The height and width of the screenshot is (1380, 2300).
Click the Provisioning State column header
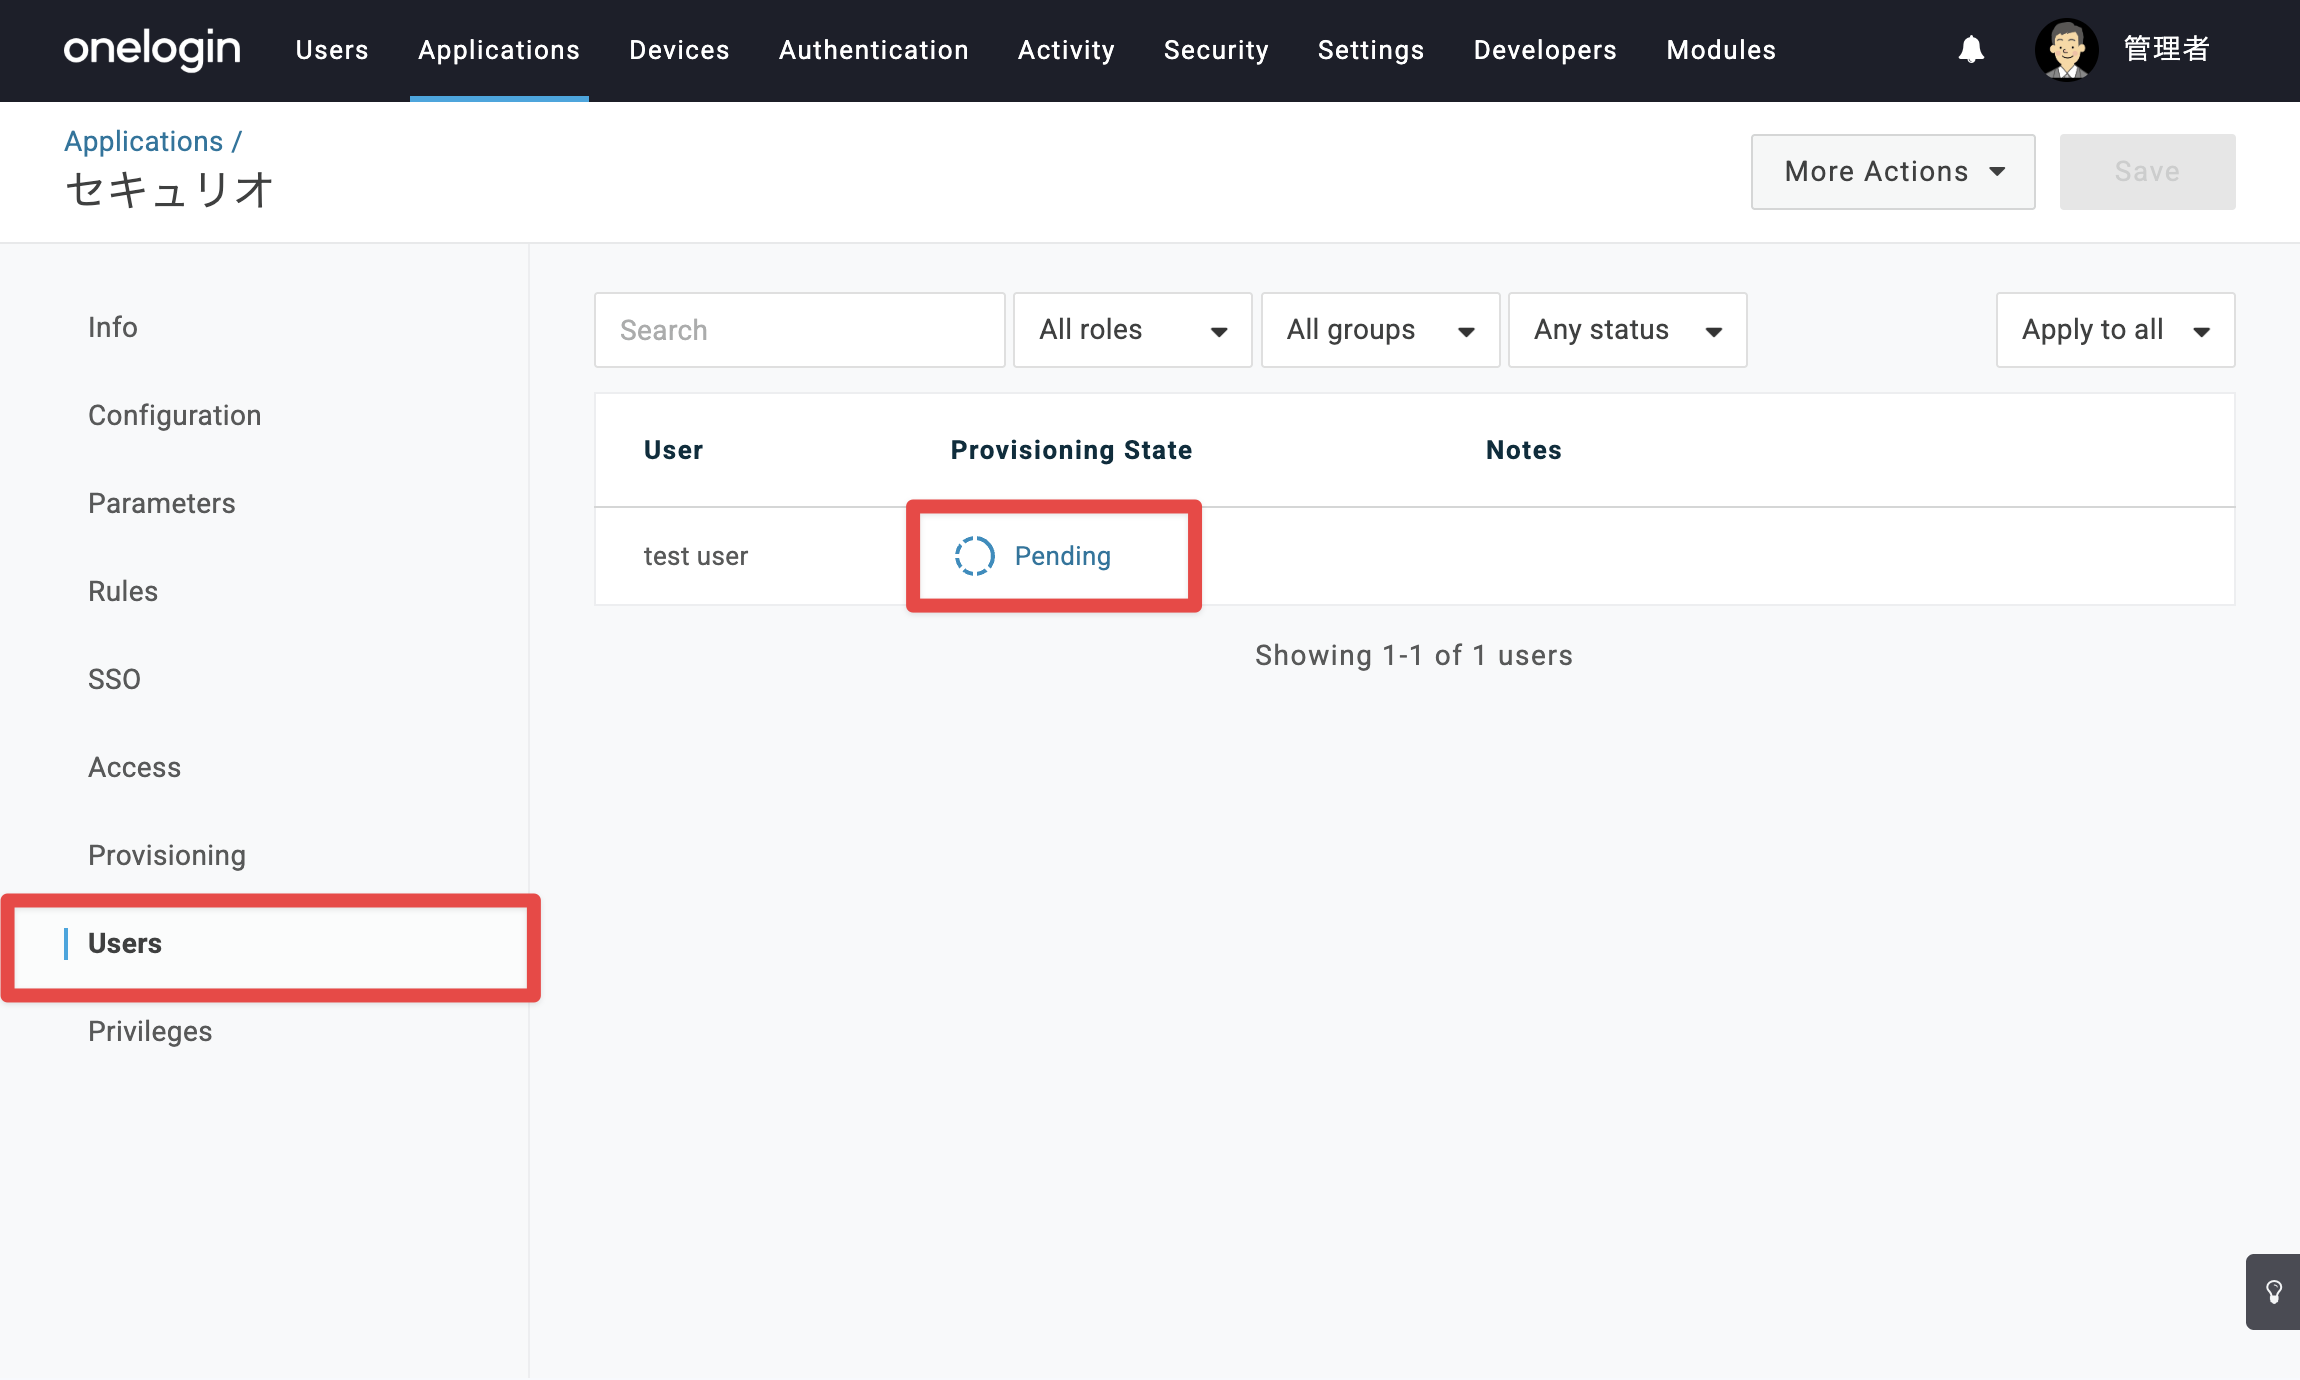1071,450
